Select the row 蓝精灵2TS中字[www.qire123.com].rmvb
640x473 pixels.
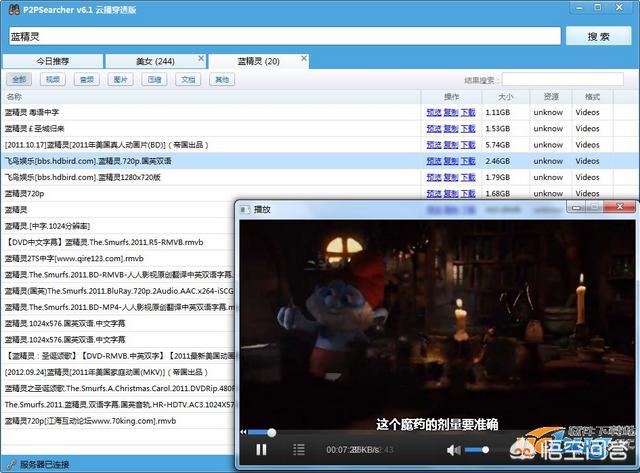(x=118, y=258)
